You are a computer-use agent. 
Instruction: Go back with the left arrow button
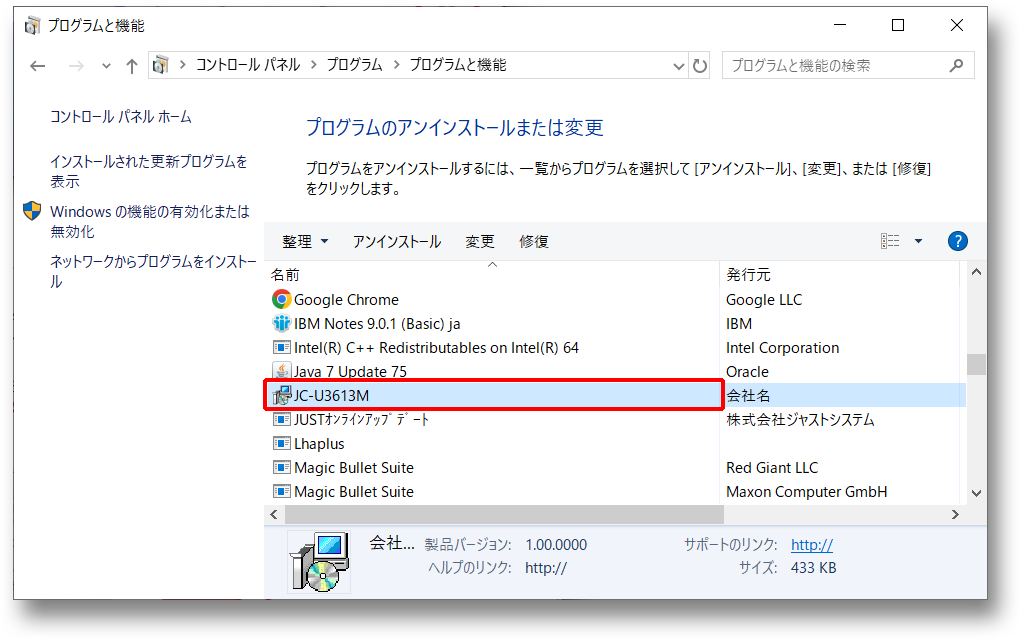(38, 66)
